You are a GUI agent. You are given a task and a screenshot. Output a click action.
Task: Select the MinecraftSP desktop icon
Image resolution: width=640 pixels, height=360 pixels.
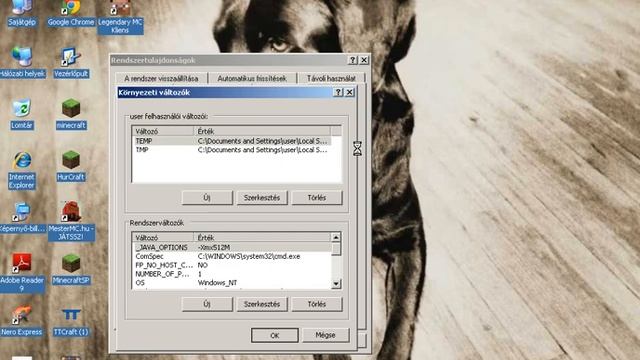tap(71, 269)
